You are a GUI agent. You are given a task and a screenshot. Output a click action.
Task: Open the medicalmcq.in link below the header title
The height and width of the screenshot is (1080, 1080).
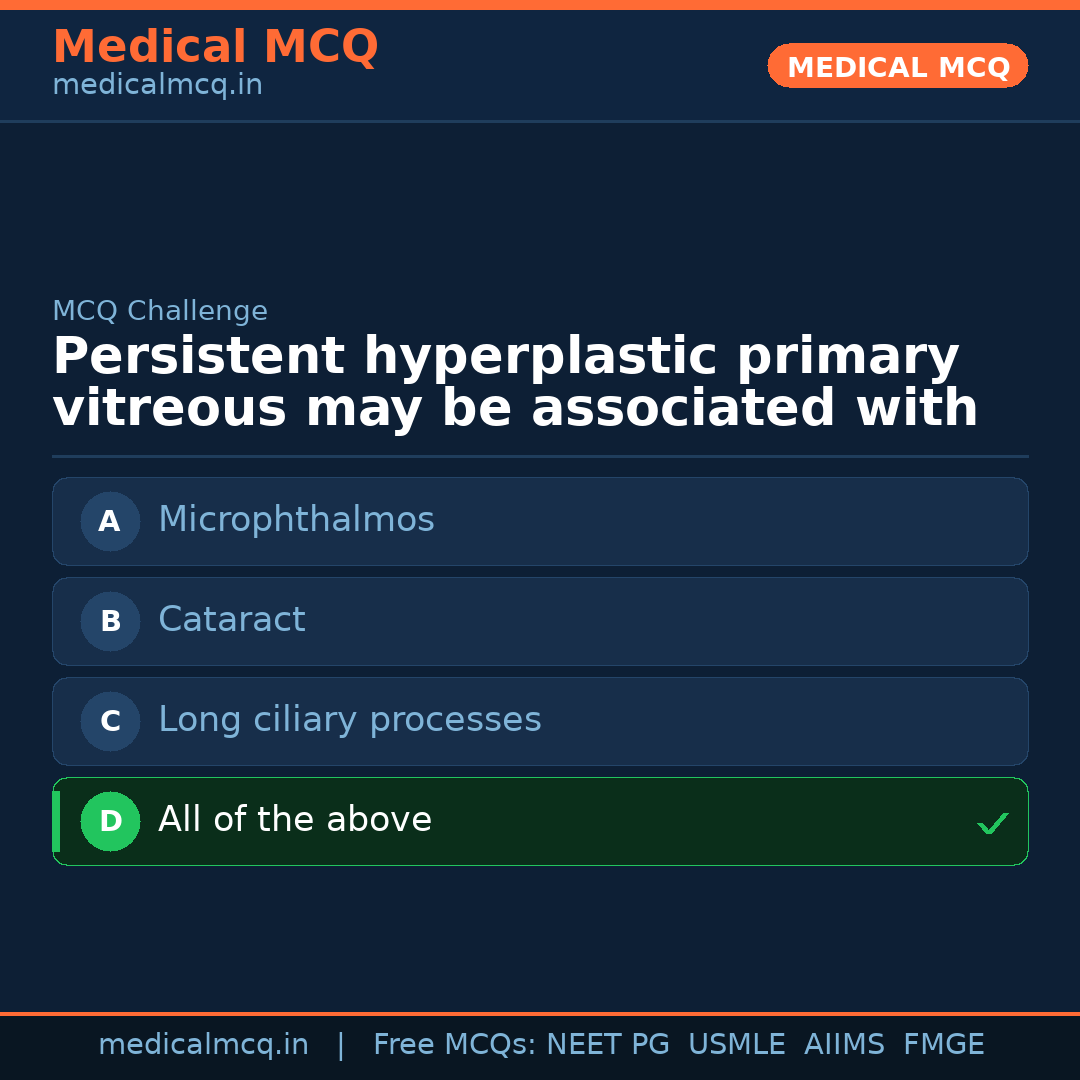[x=157, y=86]
